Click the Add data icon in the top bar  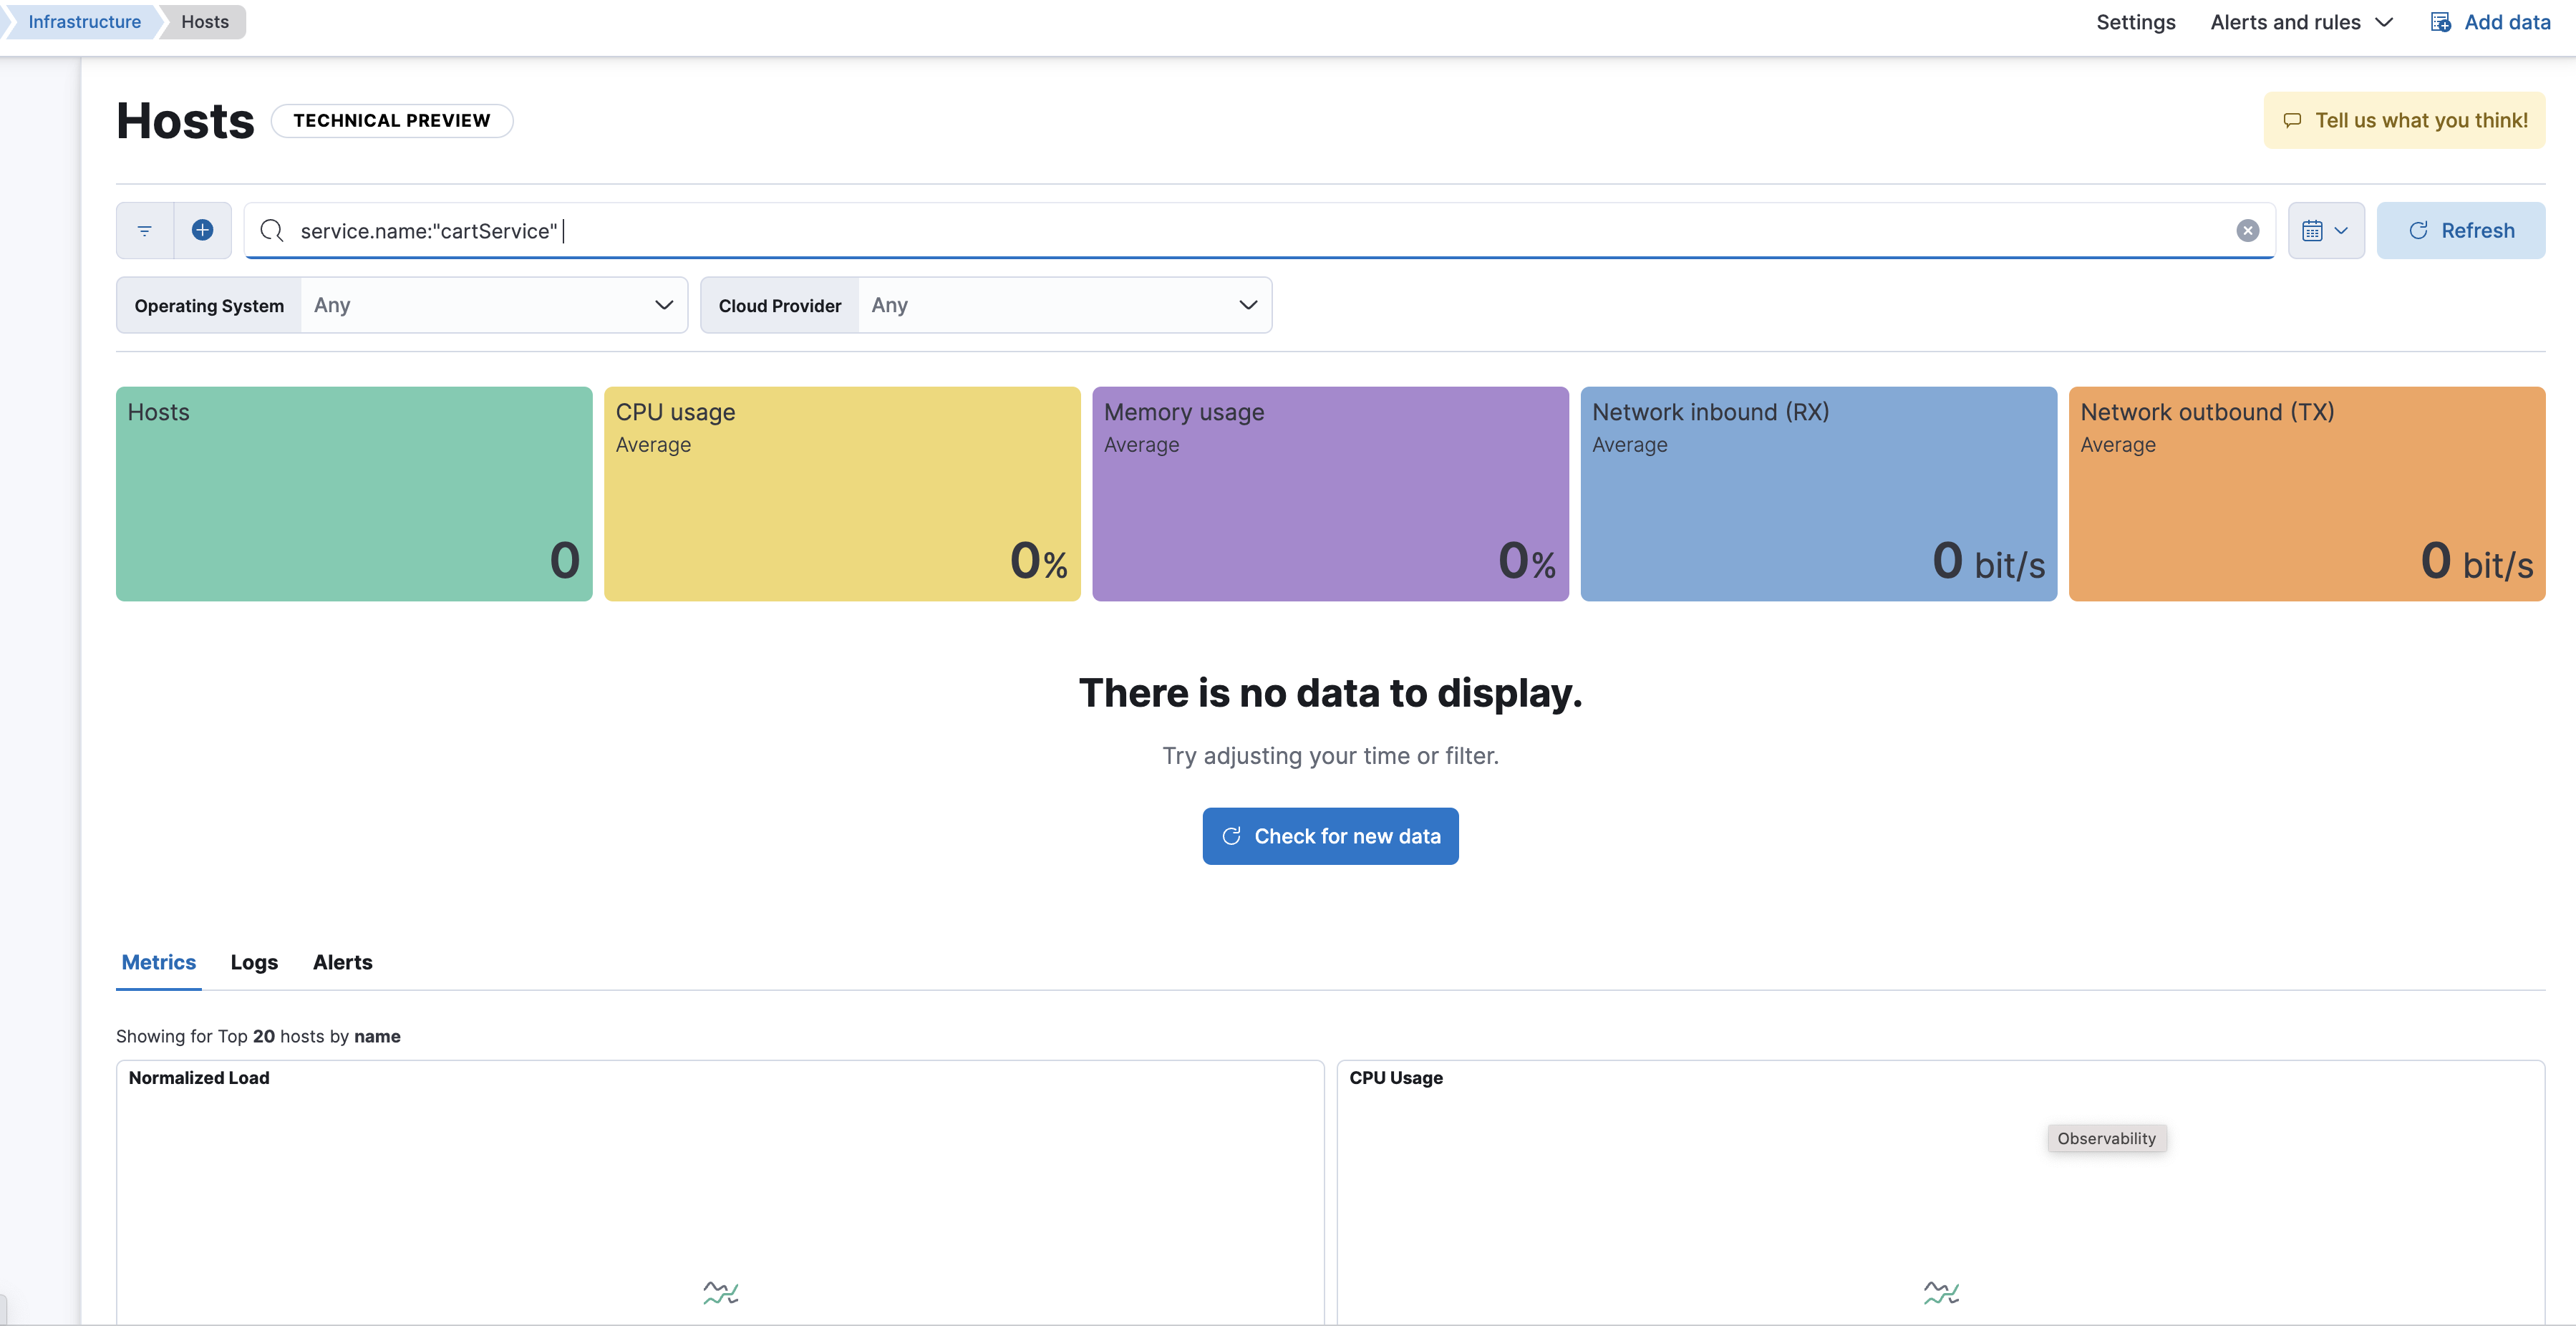tap(2440, 21)
